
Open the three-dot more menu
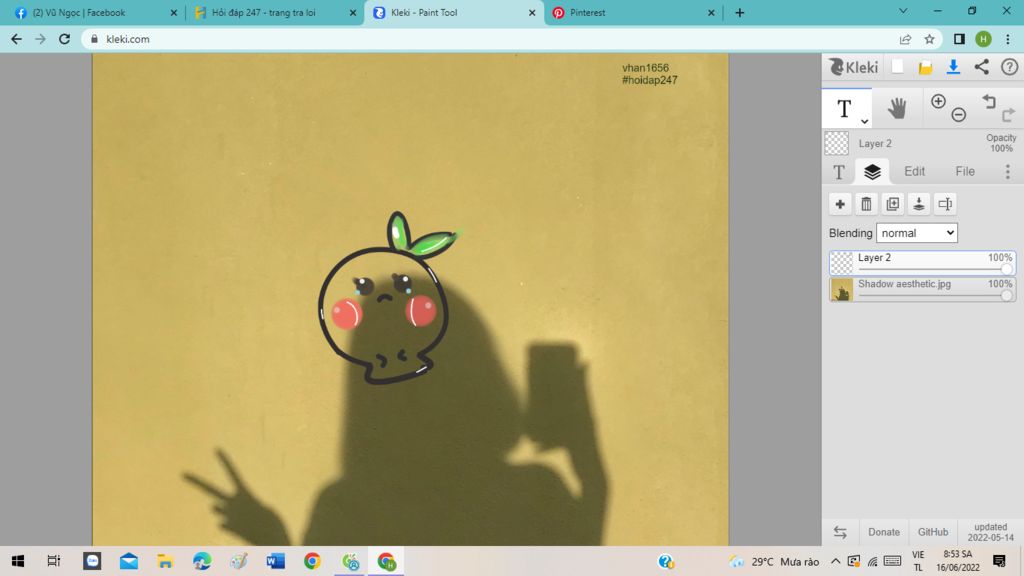[x=1008, y=172]
